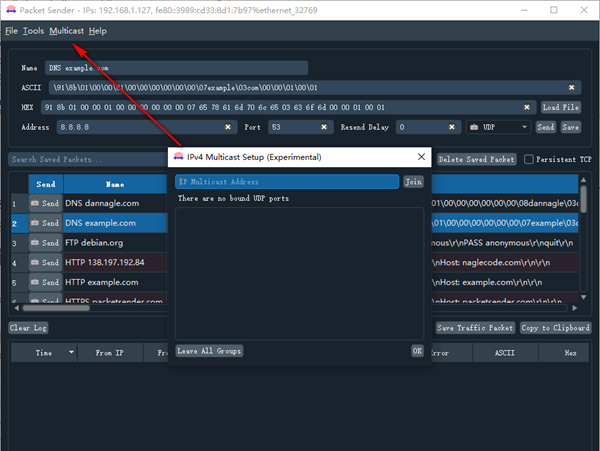Select row number 3 header
This screenshot has height=451, width=600.
point(19,243)
